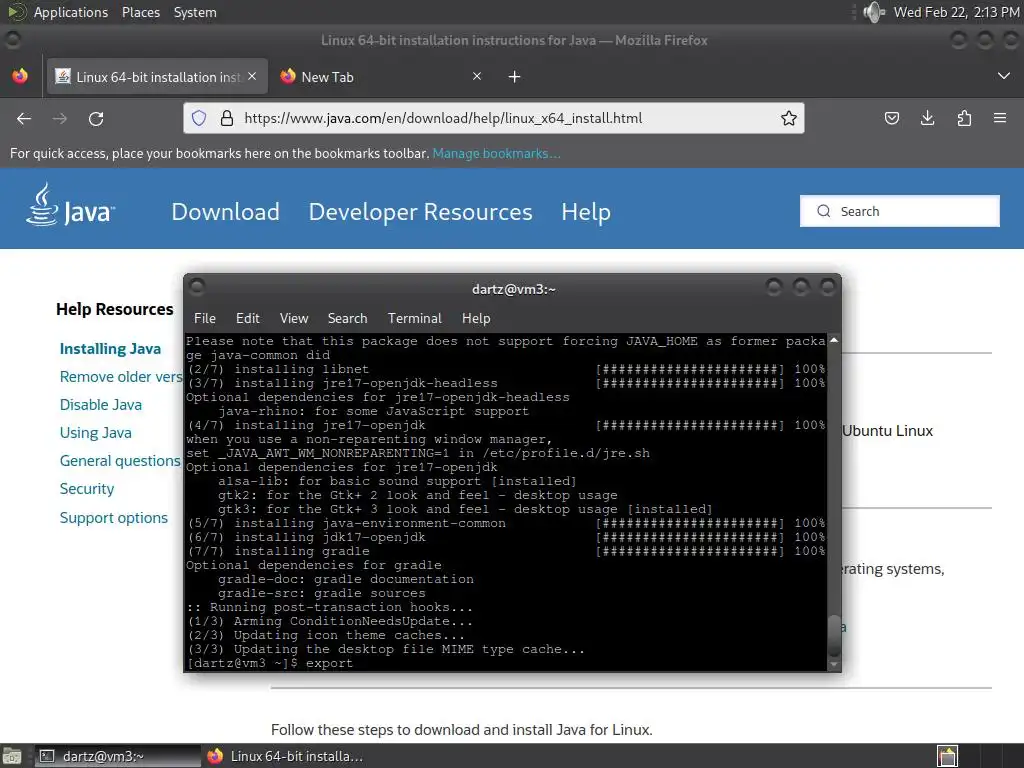The width and height of the screenshot is (1024, 768).
Task: Open the terminal View menu
Action: pos(294,318)
